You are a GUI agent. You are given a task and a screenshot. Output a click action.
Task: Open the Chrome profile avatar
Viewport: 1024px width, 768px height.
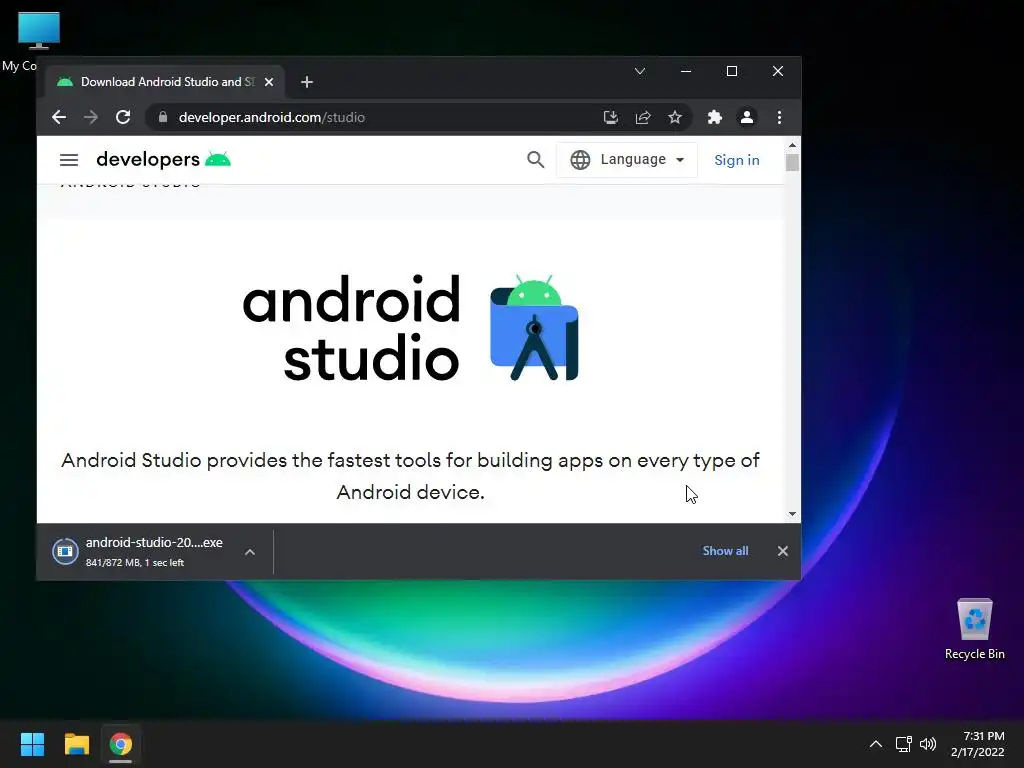746,118
